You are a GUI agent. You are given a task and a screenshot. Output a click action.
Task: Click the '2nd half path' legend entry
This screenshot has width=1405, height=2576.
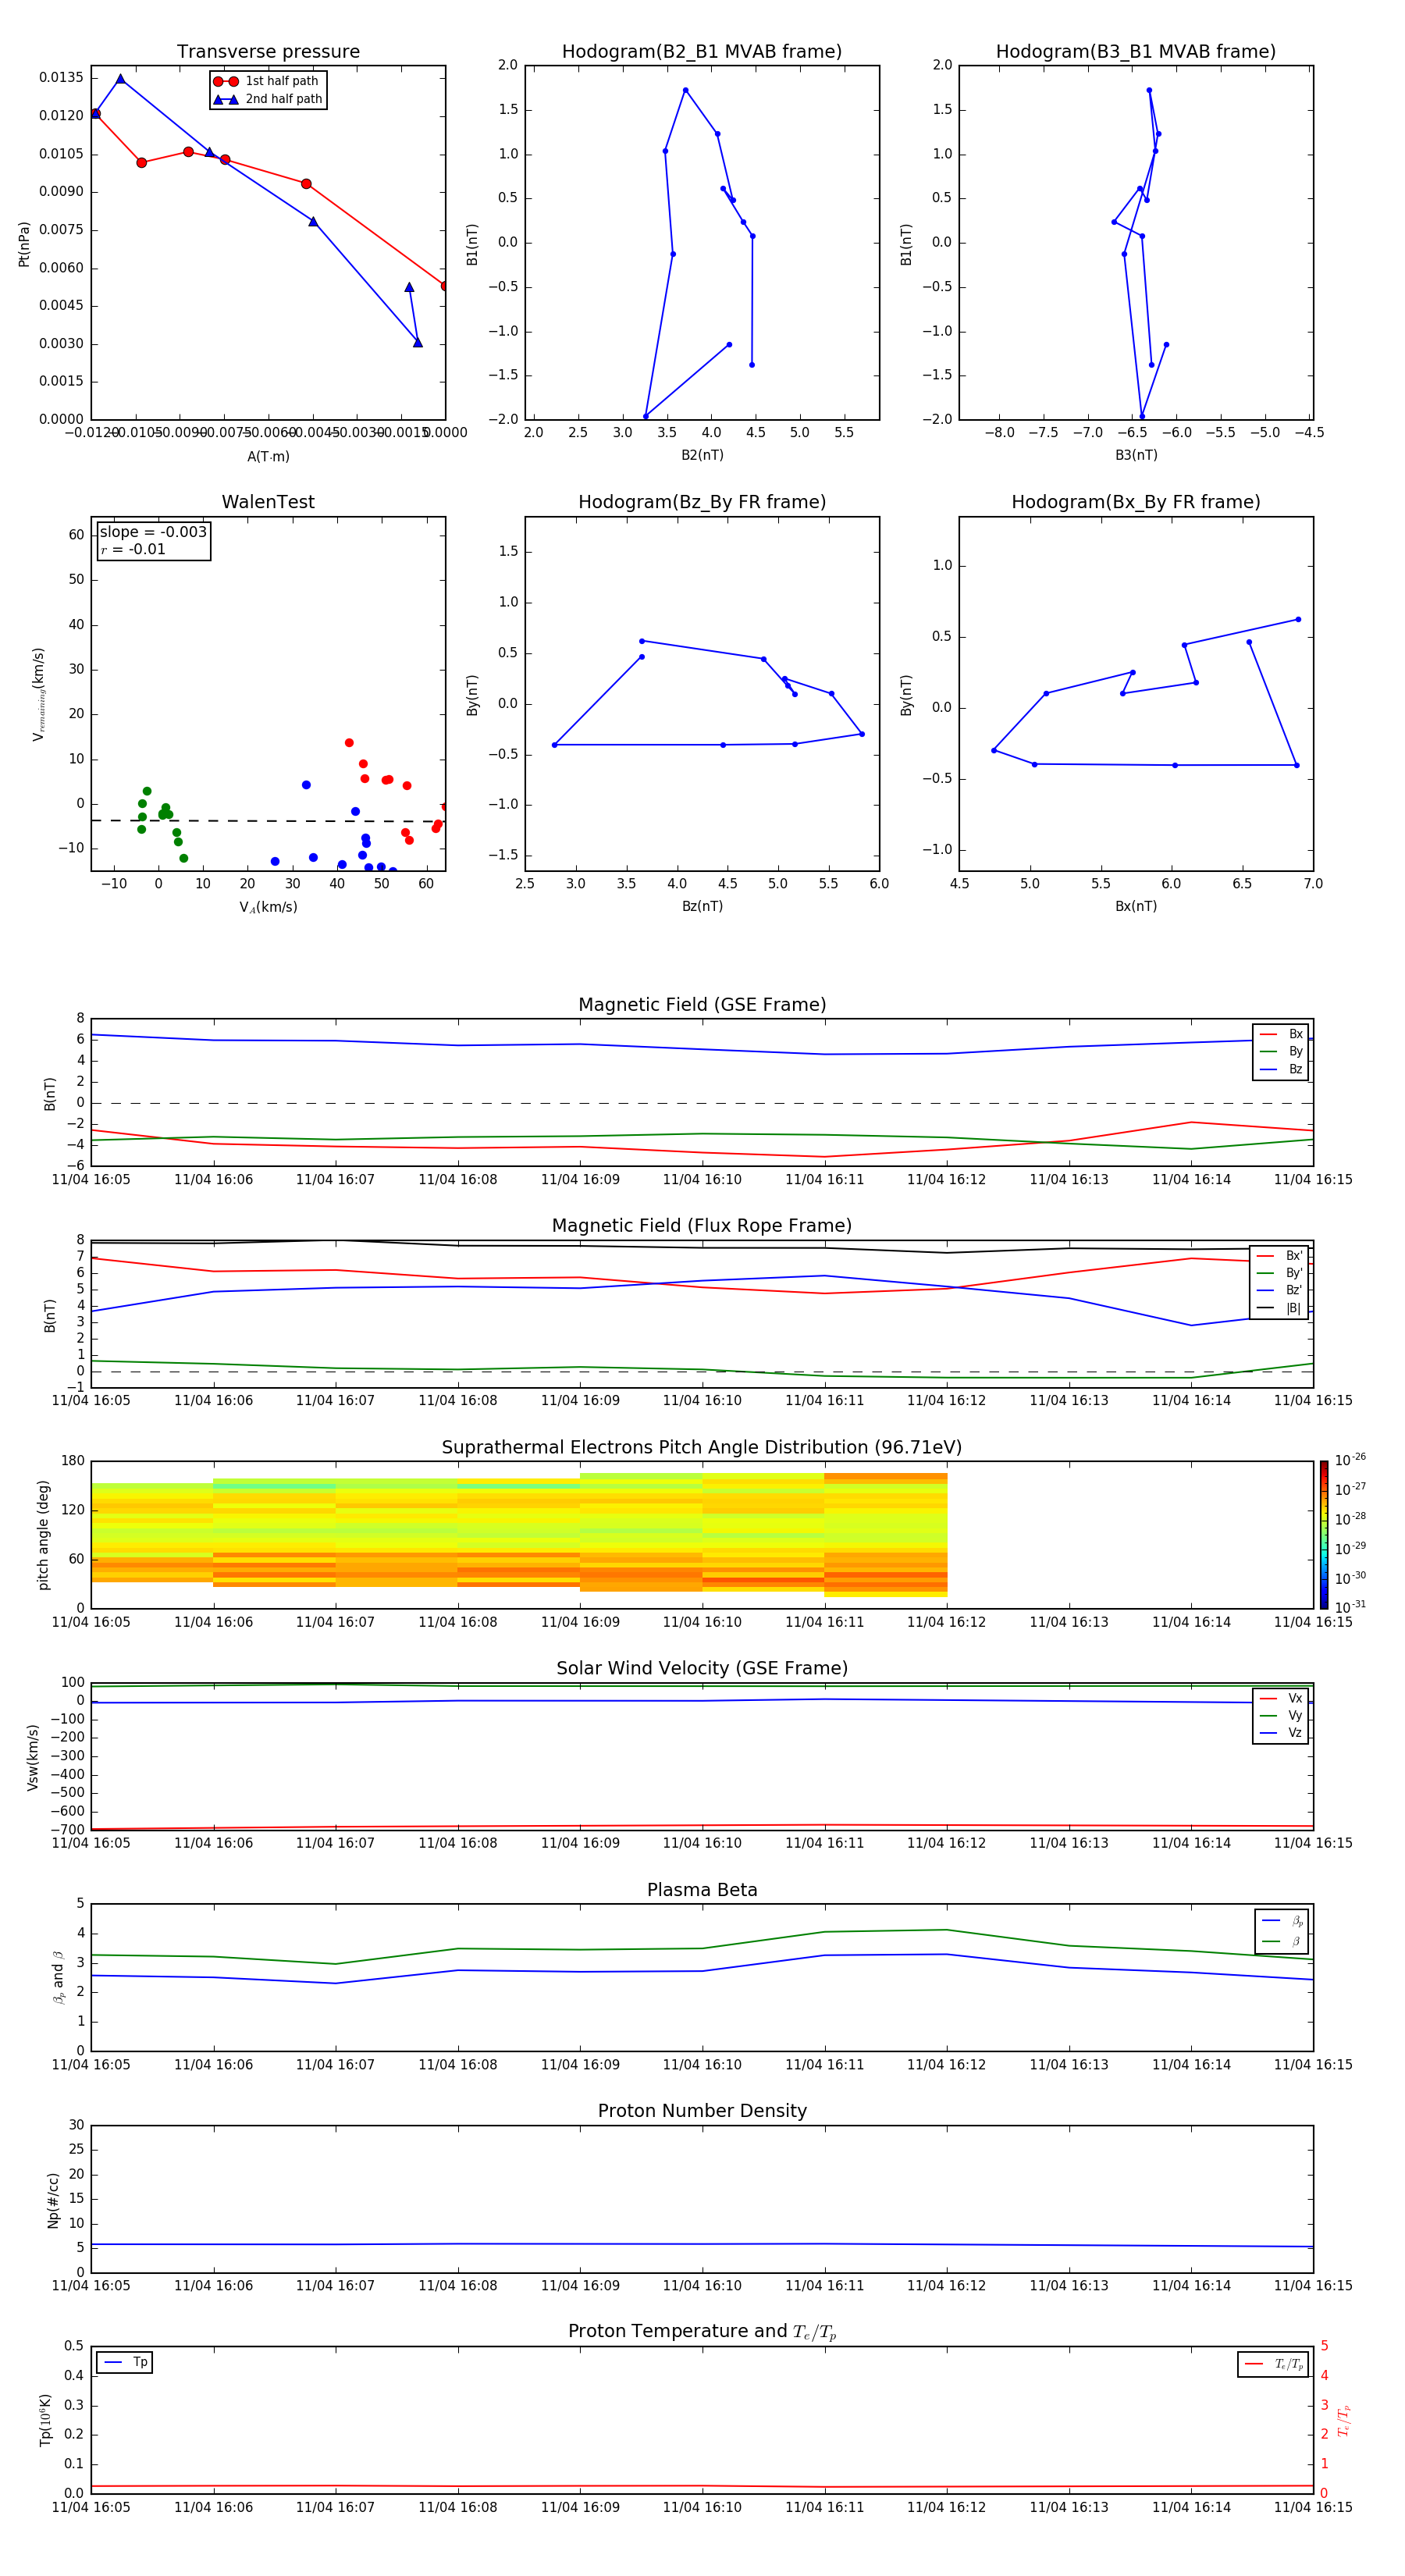click(x=268, y=99)
